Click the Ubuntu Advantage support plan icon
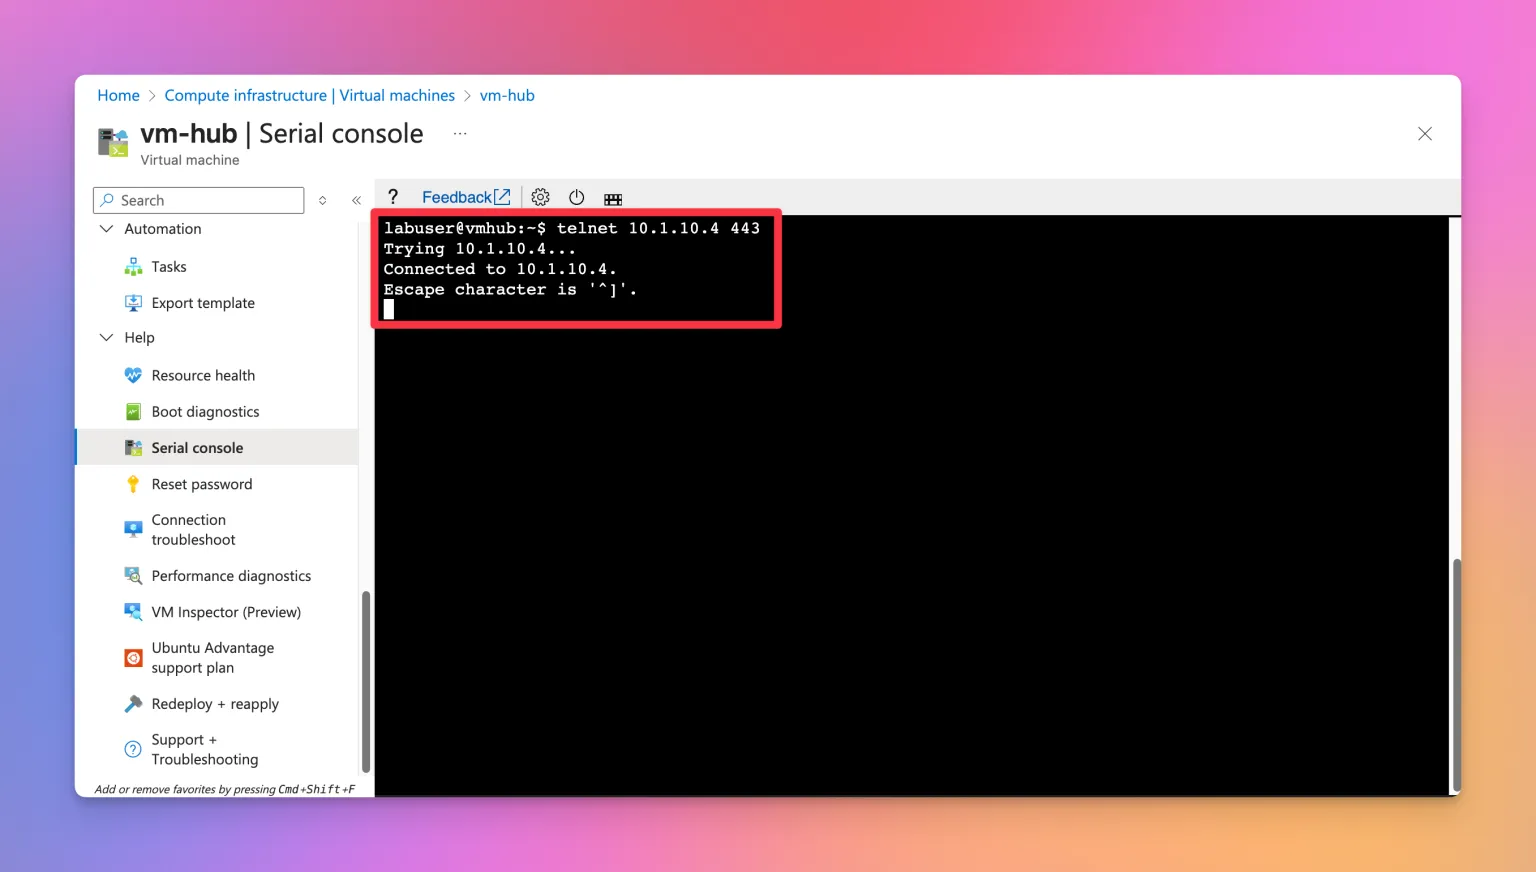Image resolution: width=1536 pixels, height=872 pixels. click(133, 658)
